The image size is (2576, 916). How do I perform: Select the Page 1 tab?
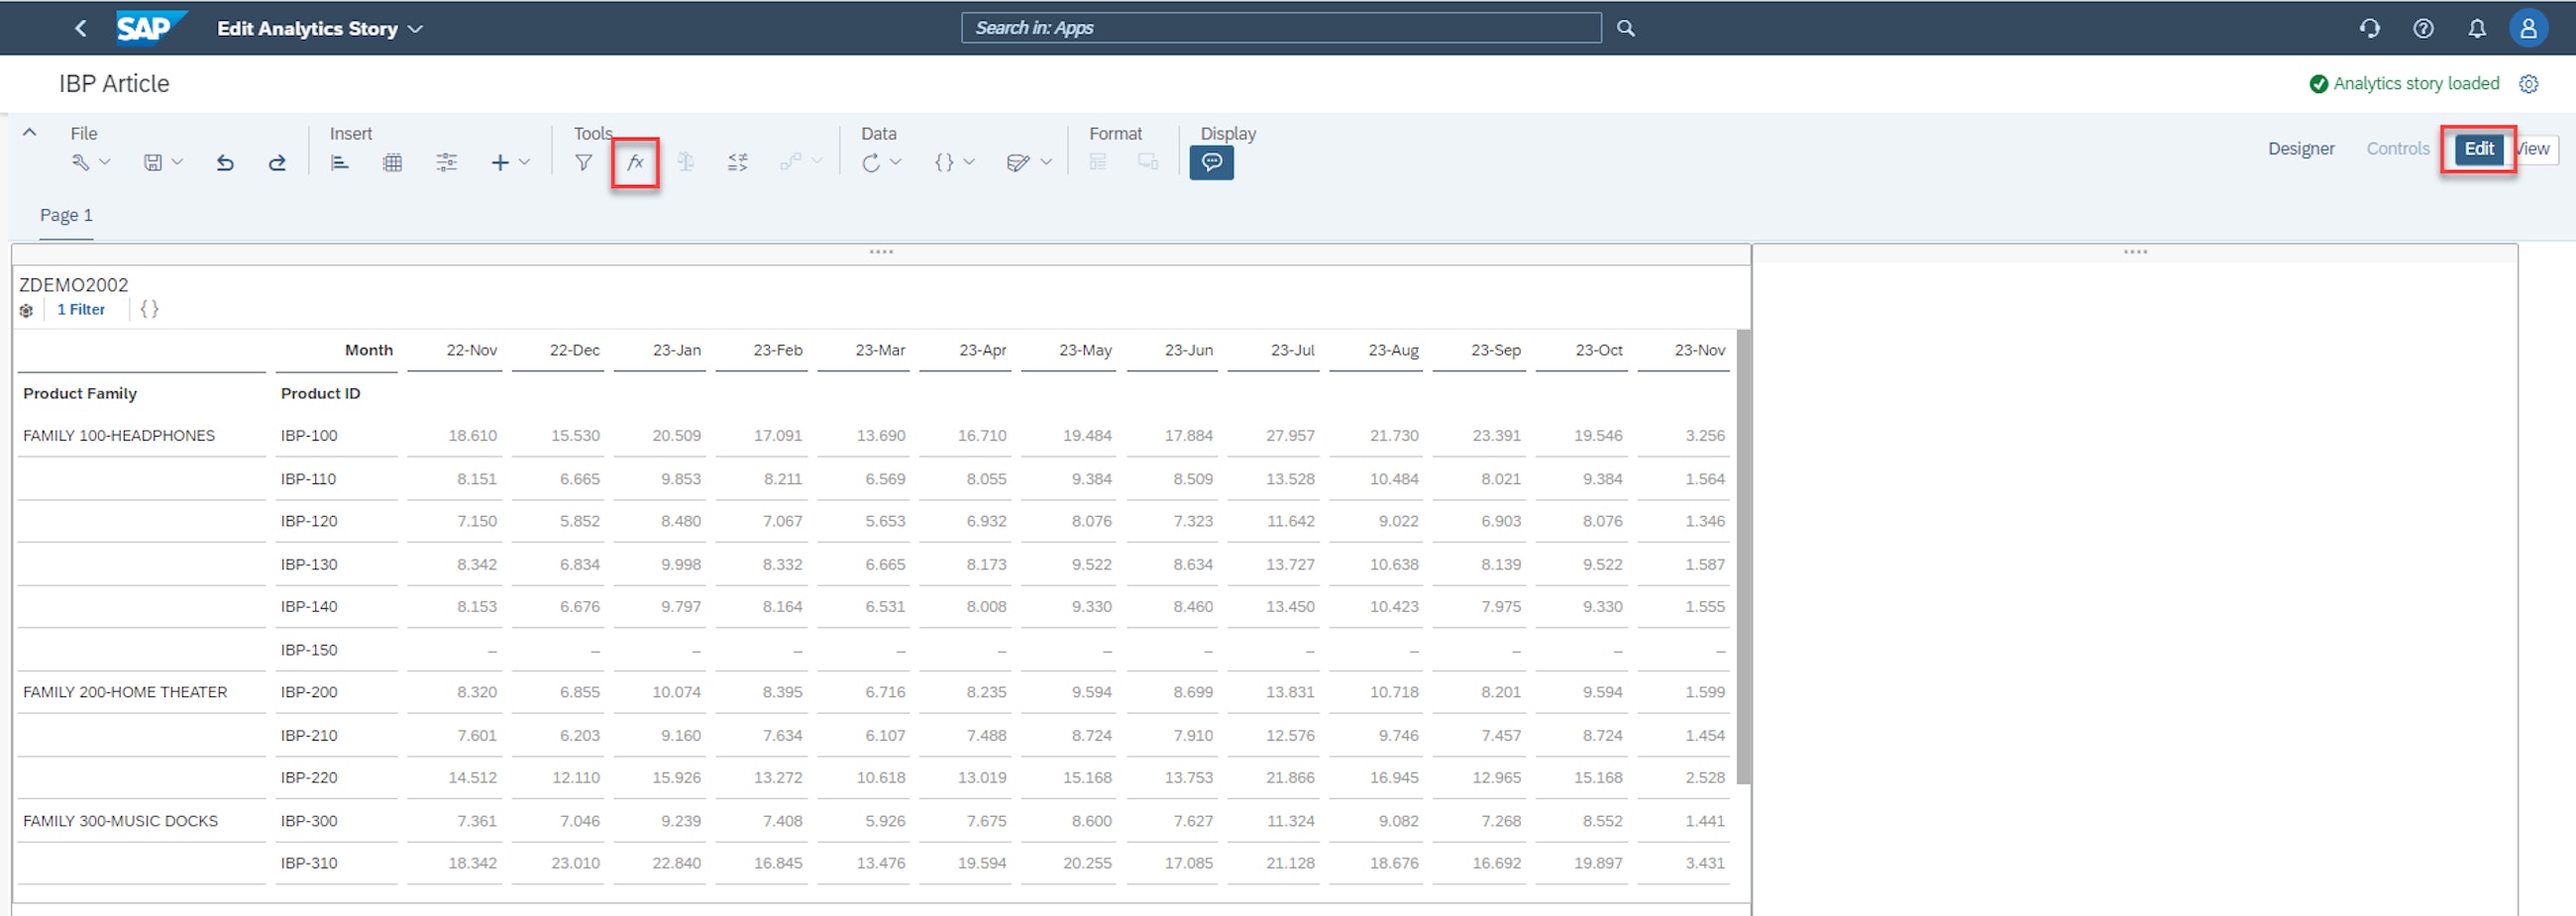tap(66, 214)
